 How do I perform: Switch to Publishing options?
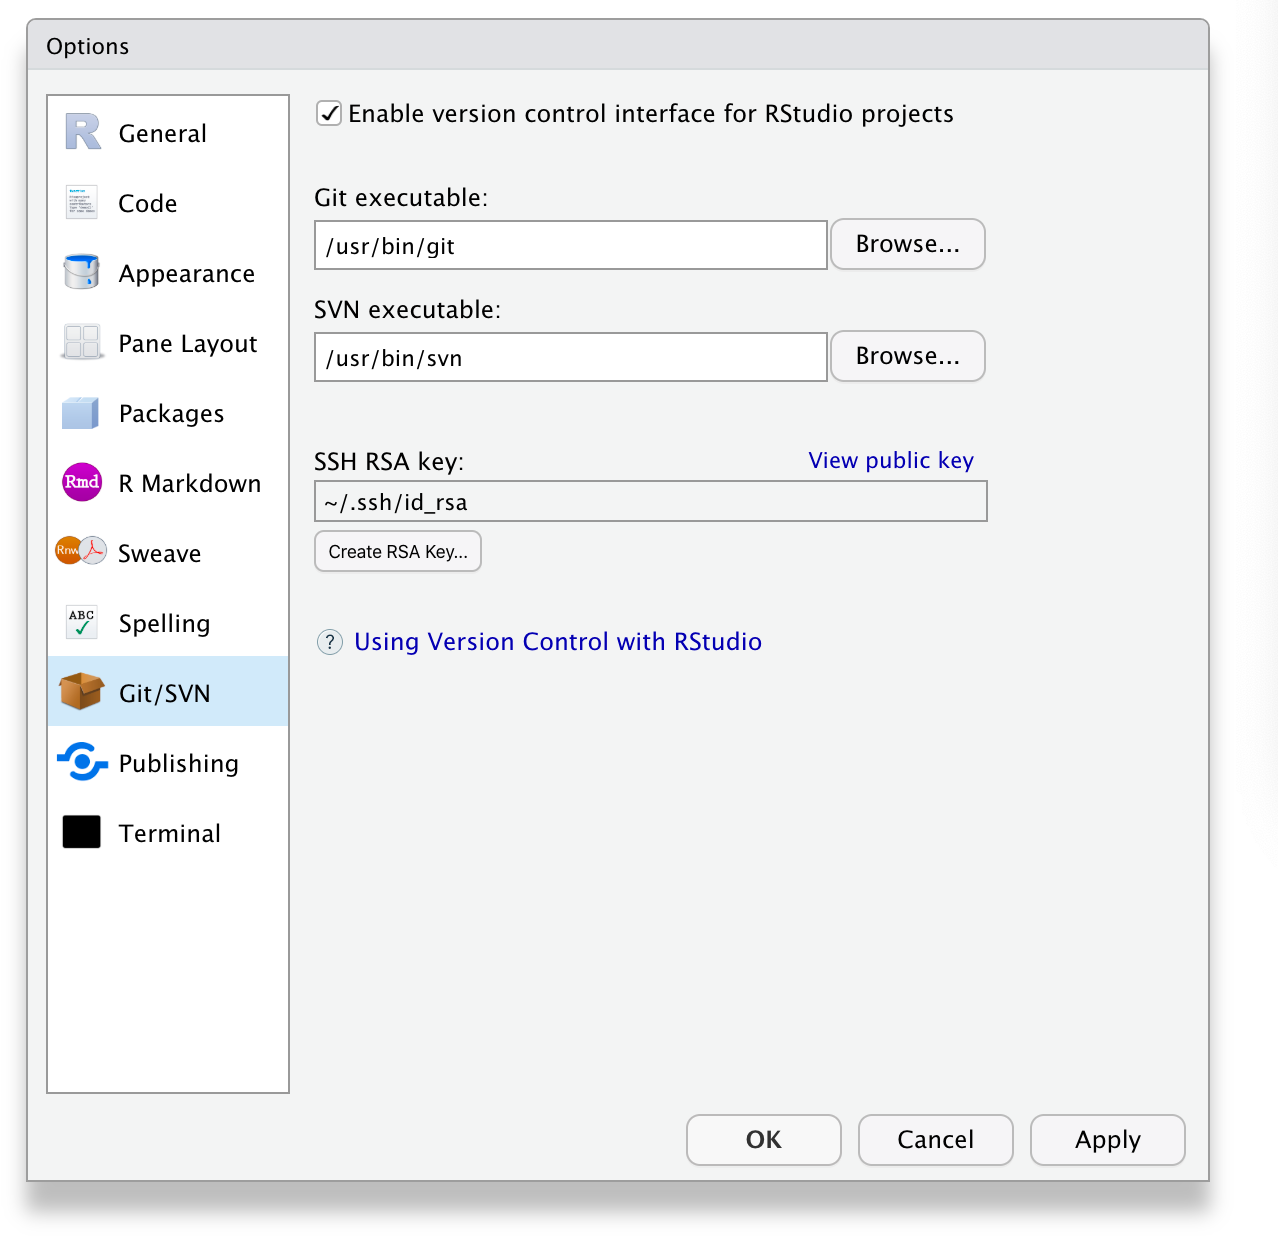pos(168,762)
